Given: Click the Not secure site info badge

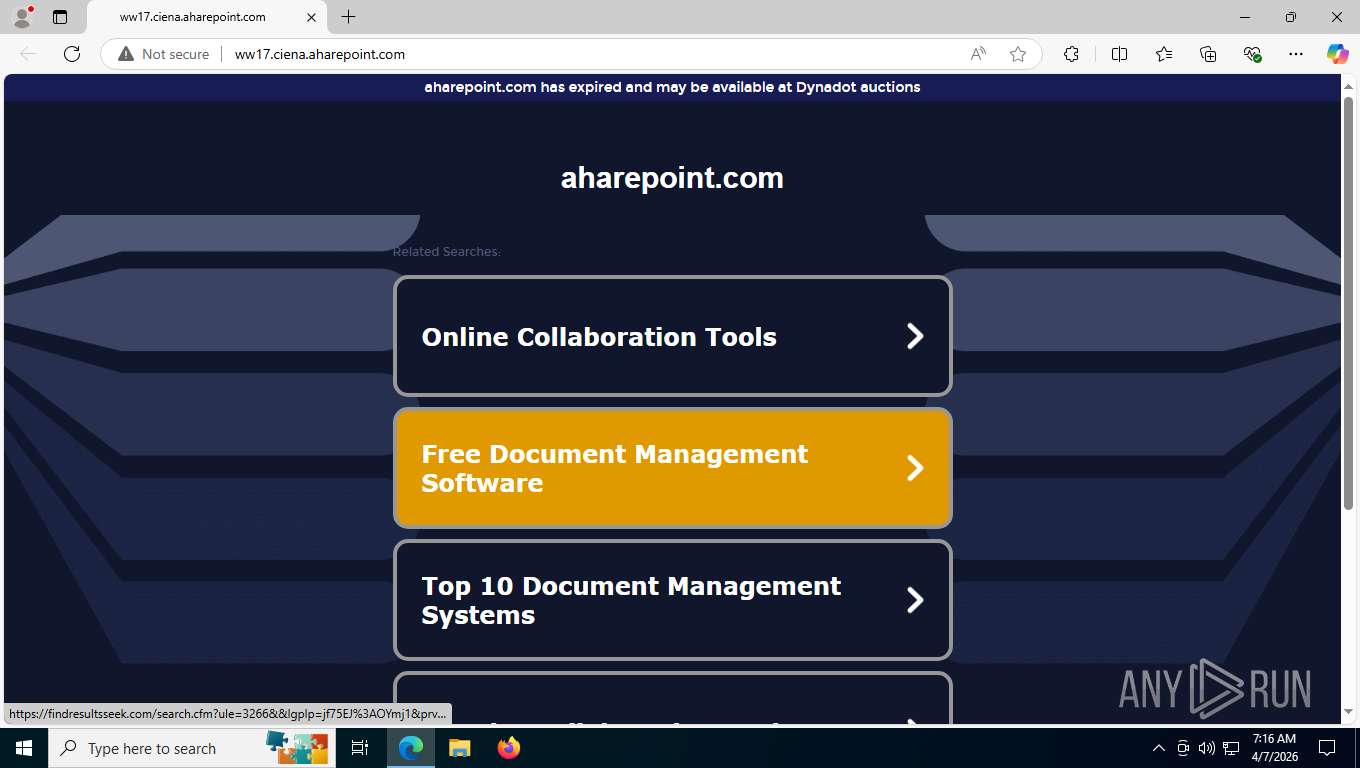Looking at the screenshot, I should pos(164,54).
